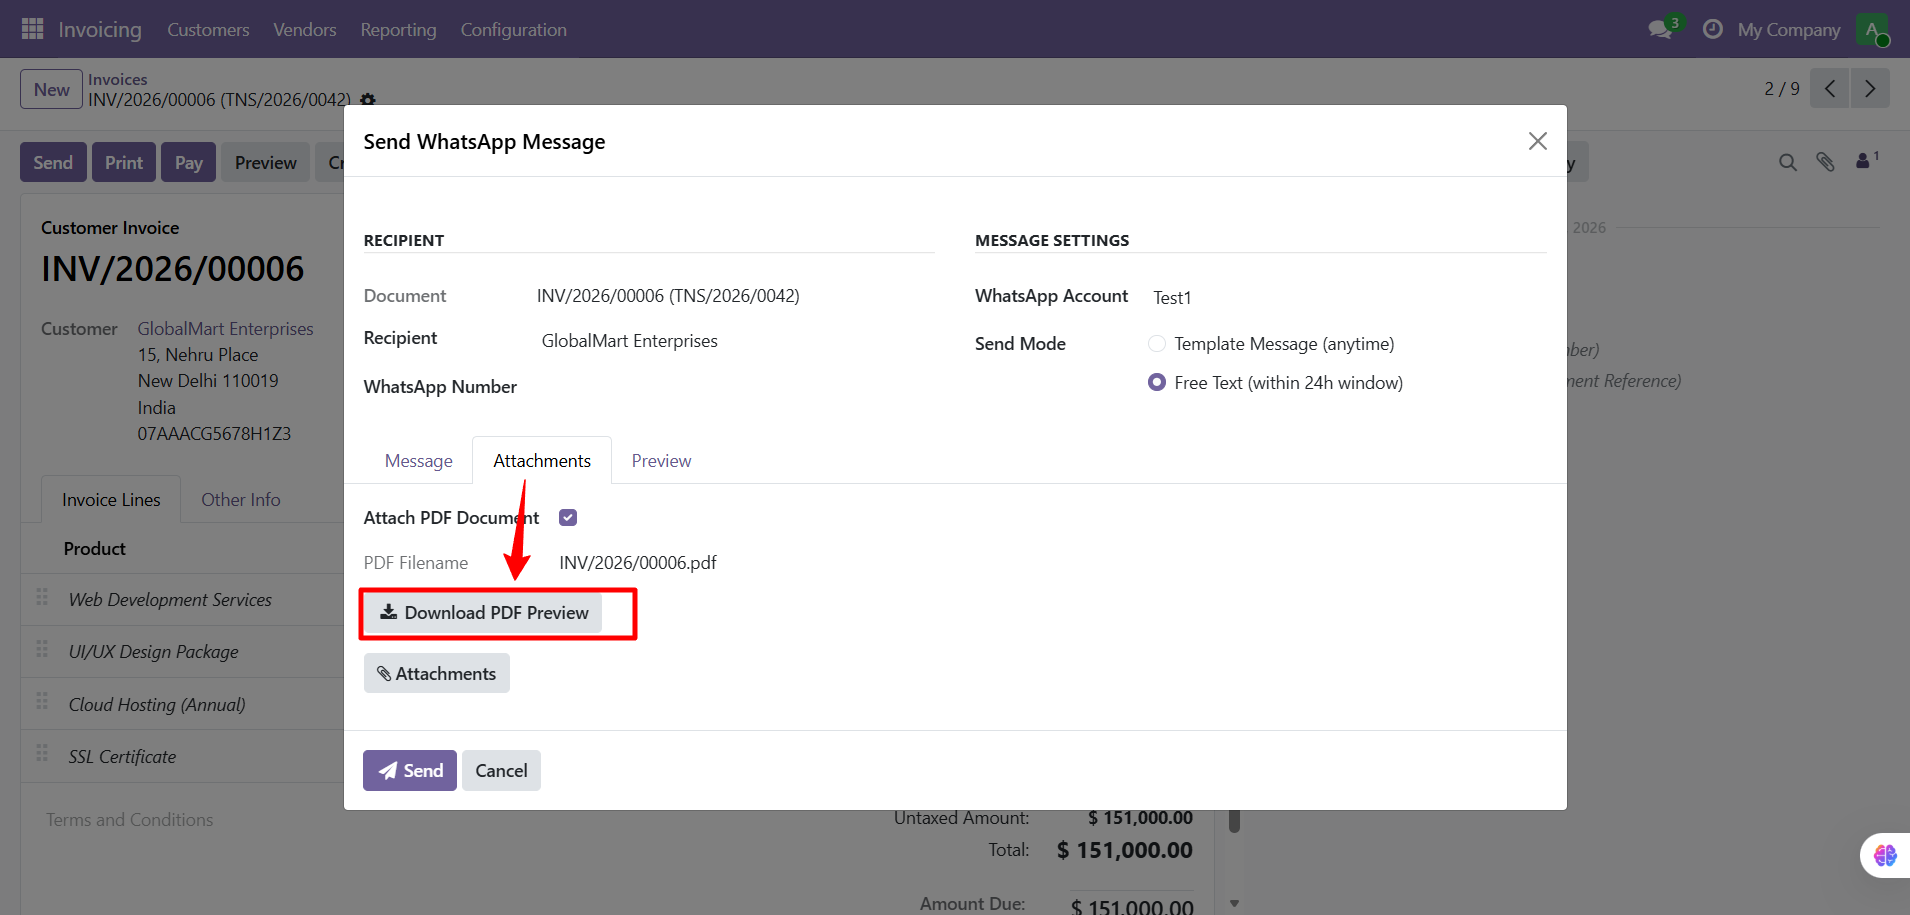1910x915 pixels.
Task: Click the followers person icon
Action: point(1865,161)
